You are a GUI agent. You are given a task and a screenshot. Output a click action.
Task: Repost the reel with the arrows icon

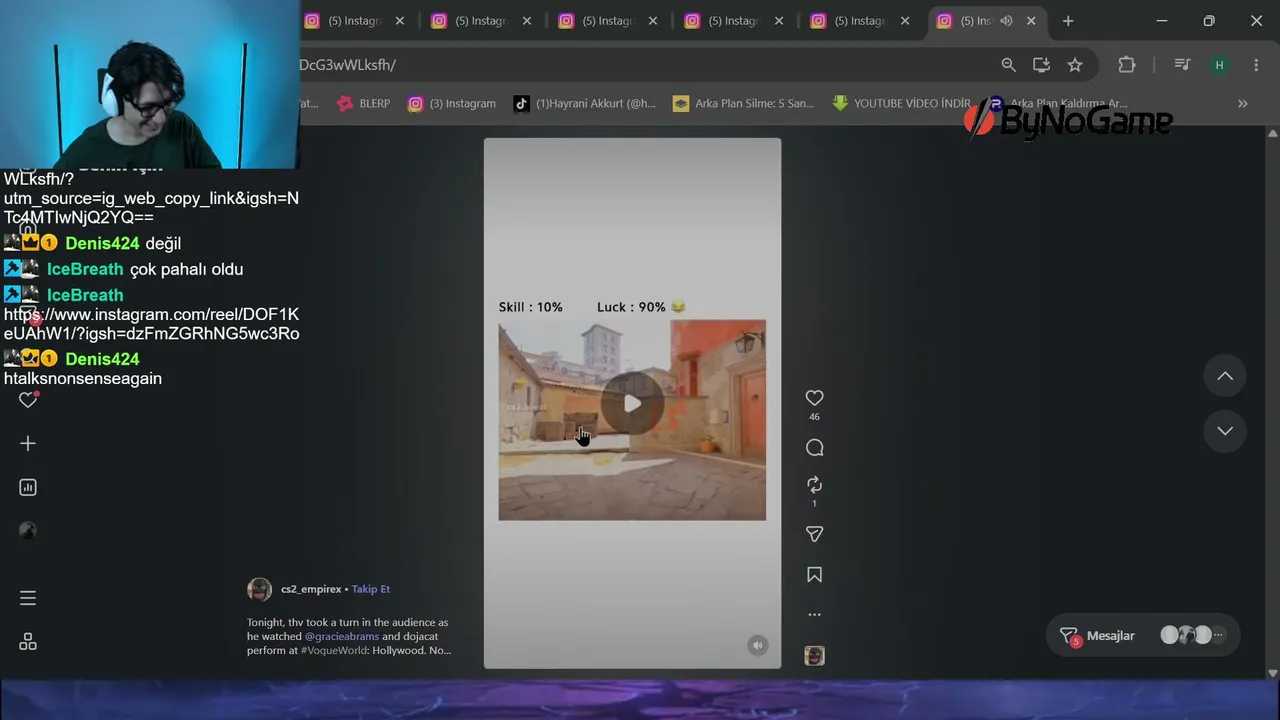click(x=814, y=485)
